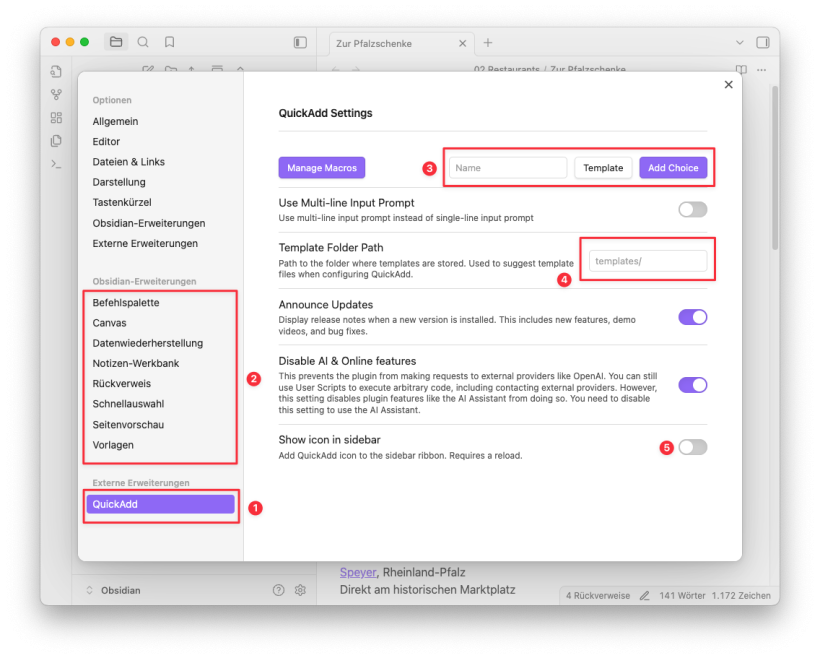Open the help icon beside Obsidian vault
Screen dimensions: 820x658
point(279,590)
